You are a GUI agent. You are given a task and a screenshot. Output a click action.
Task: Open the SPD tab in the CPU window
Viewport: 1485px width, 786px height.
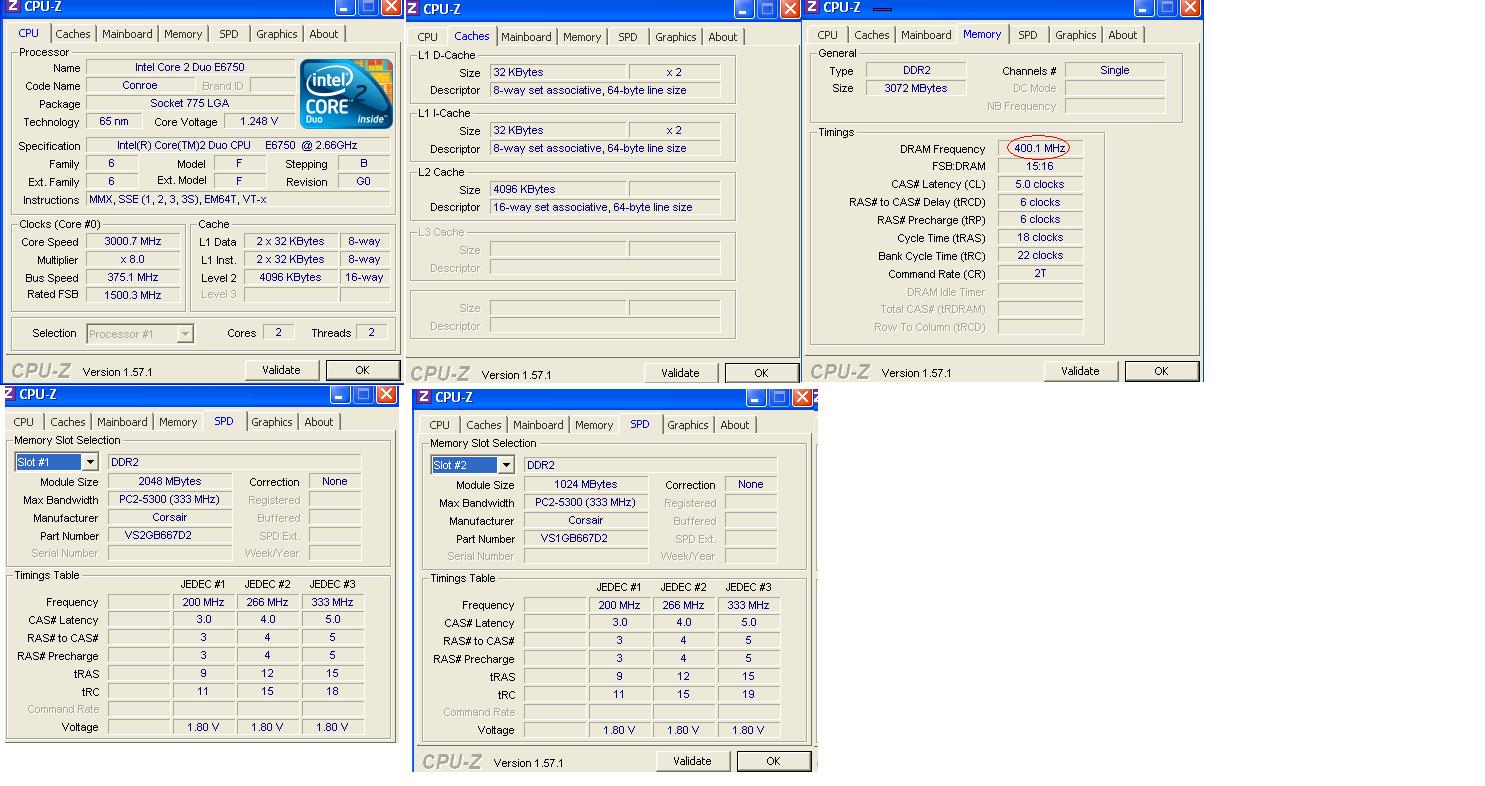[229, 33]
